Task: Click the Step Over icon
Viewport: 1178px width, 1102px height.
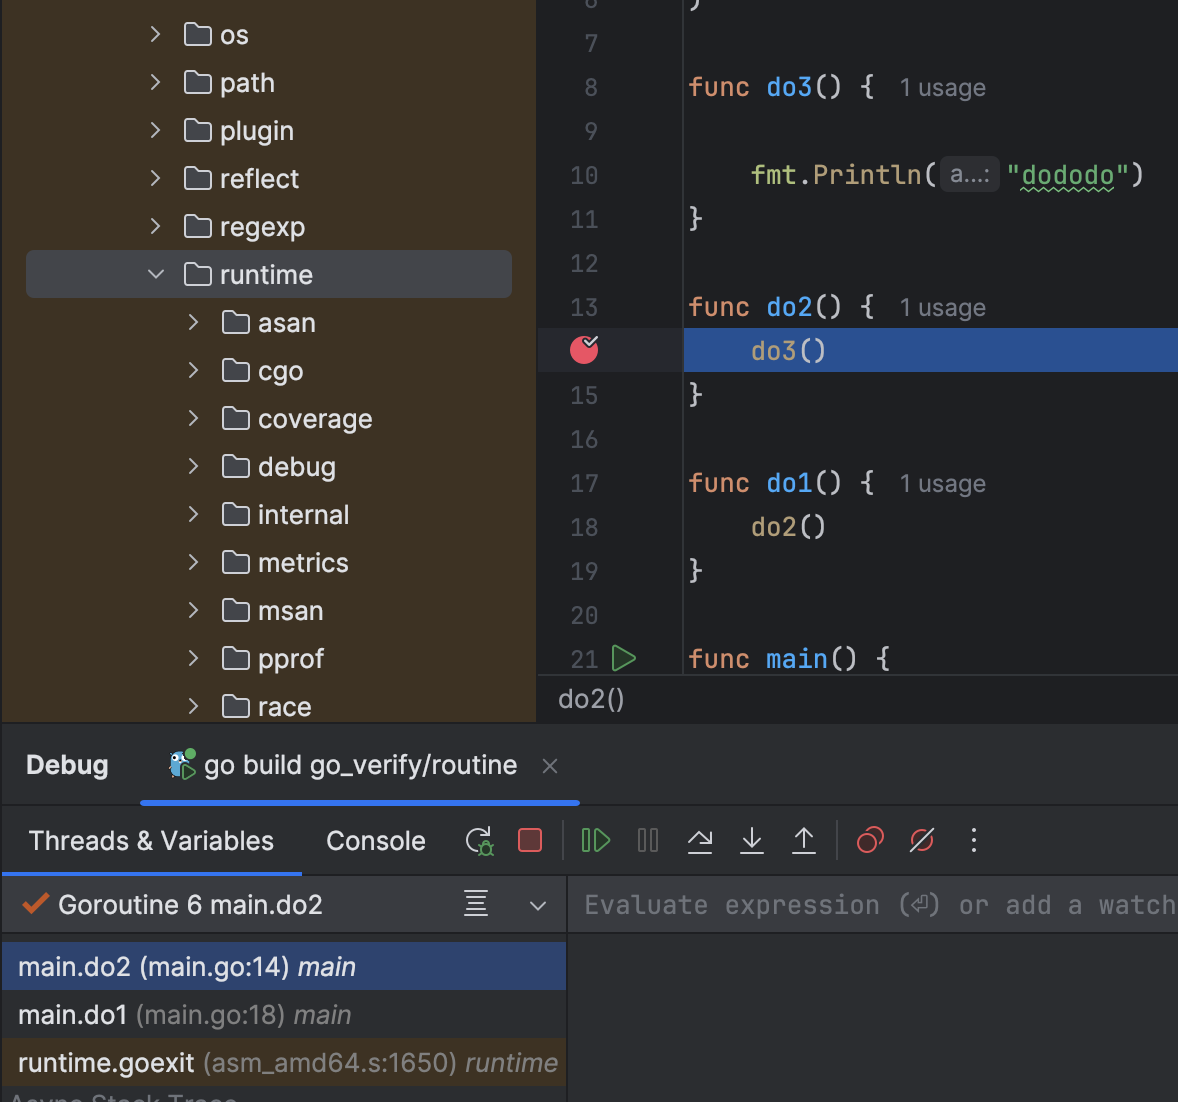Action: (699, 840)
